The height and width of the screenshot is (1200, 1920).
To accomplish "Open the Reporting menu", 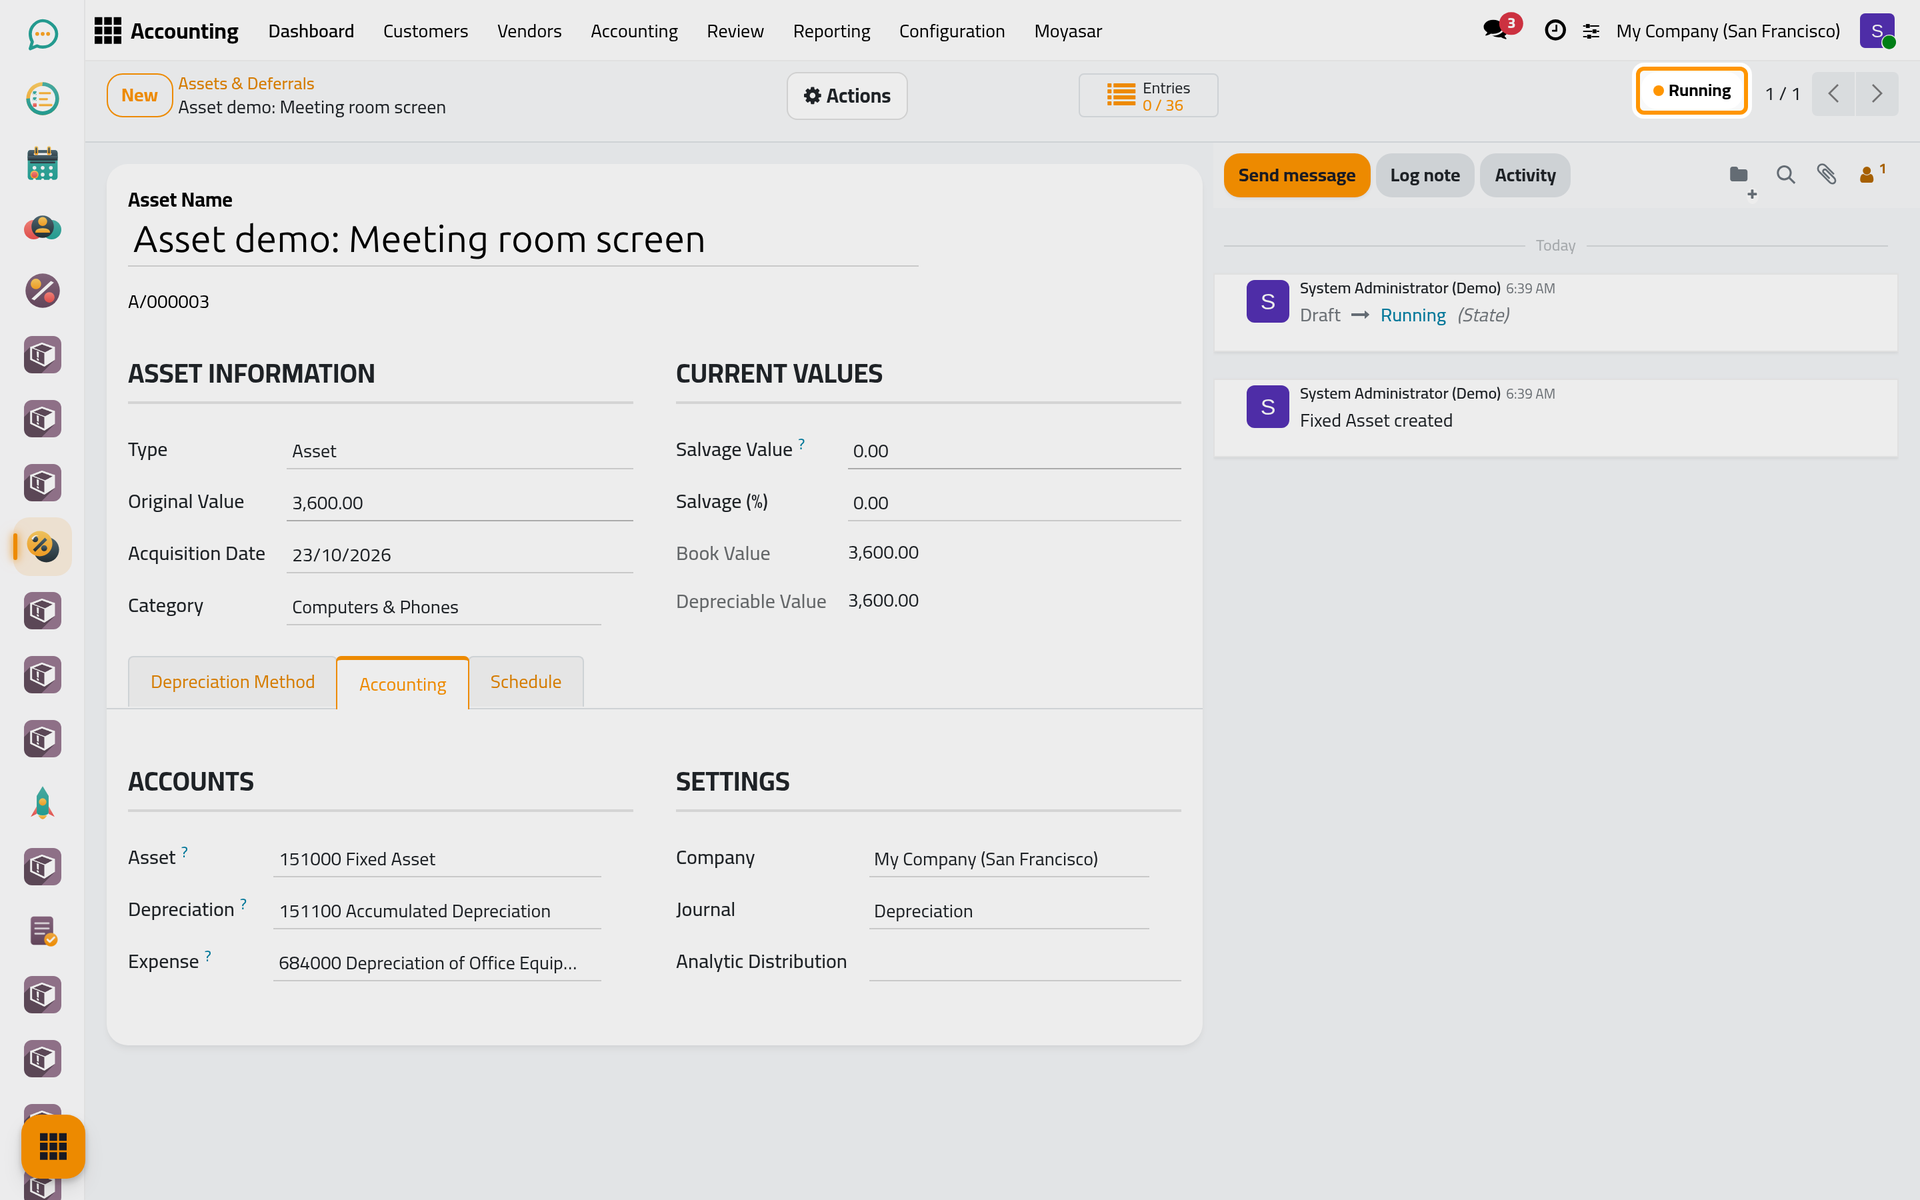I will coord(831,31).
